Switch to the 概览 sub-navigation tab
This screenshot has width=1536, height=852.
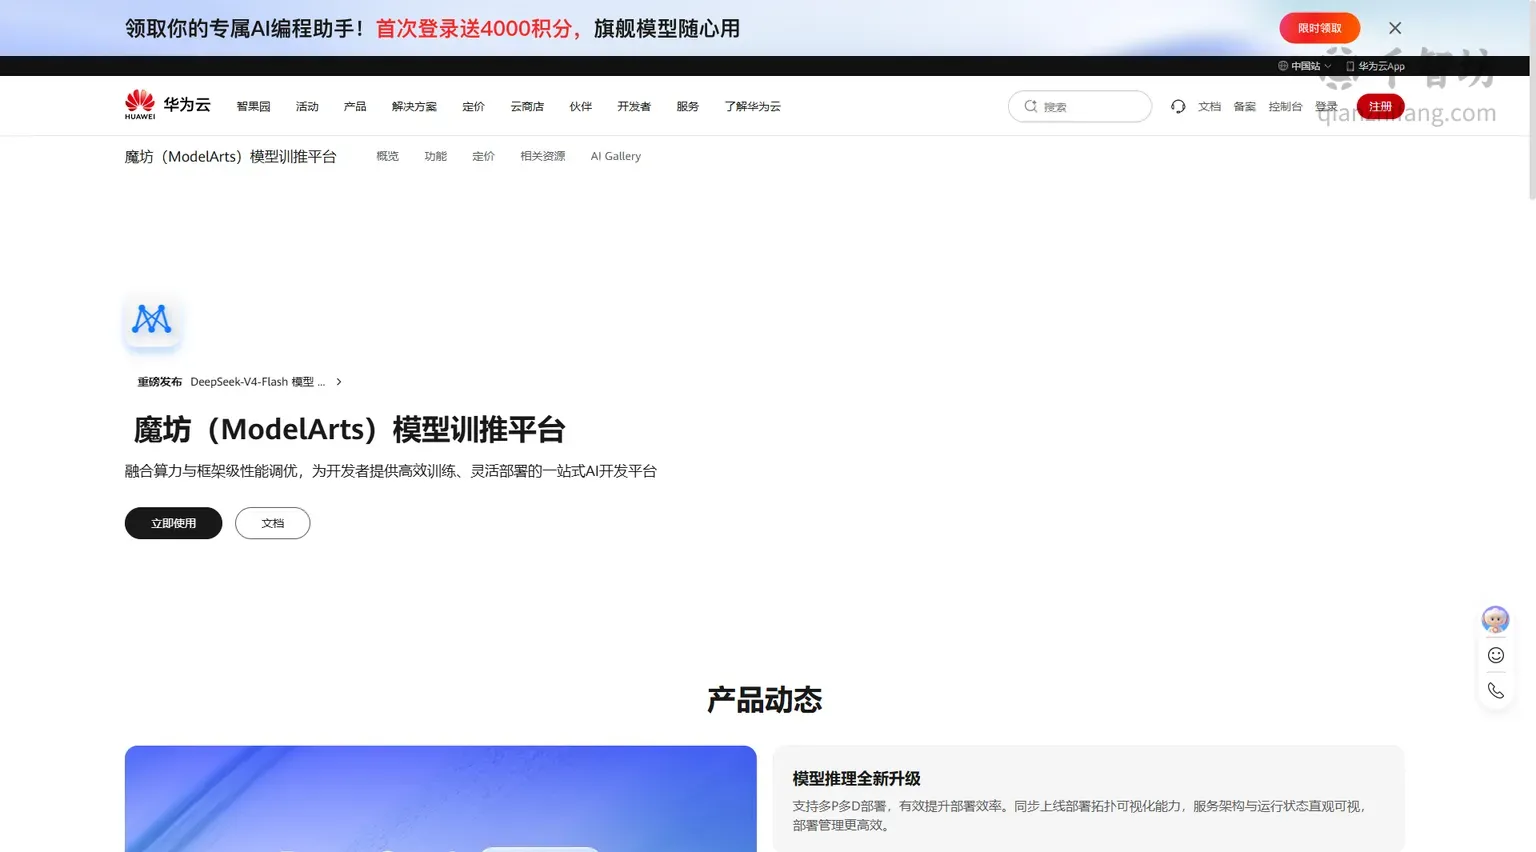387,156
